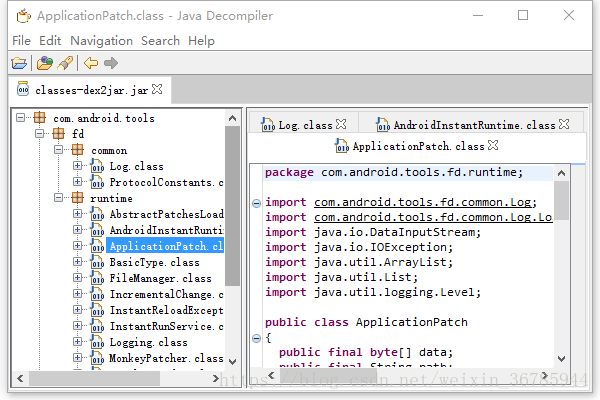Click the code editor scroll down arrow
This screenshot has height=400, width=600.
561,359
